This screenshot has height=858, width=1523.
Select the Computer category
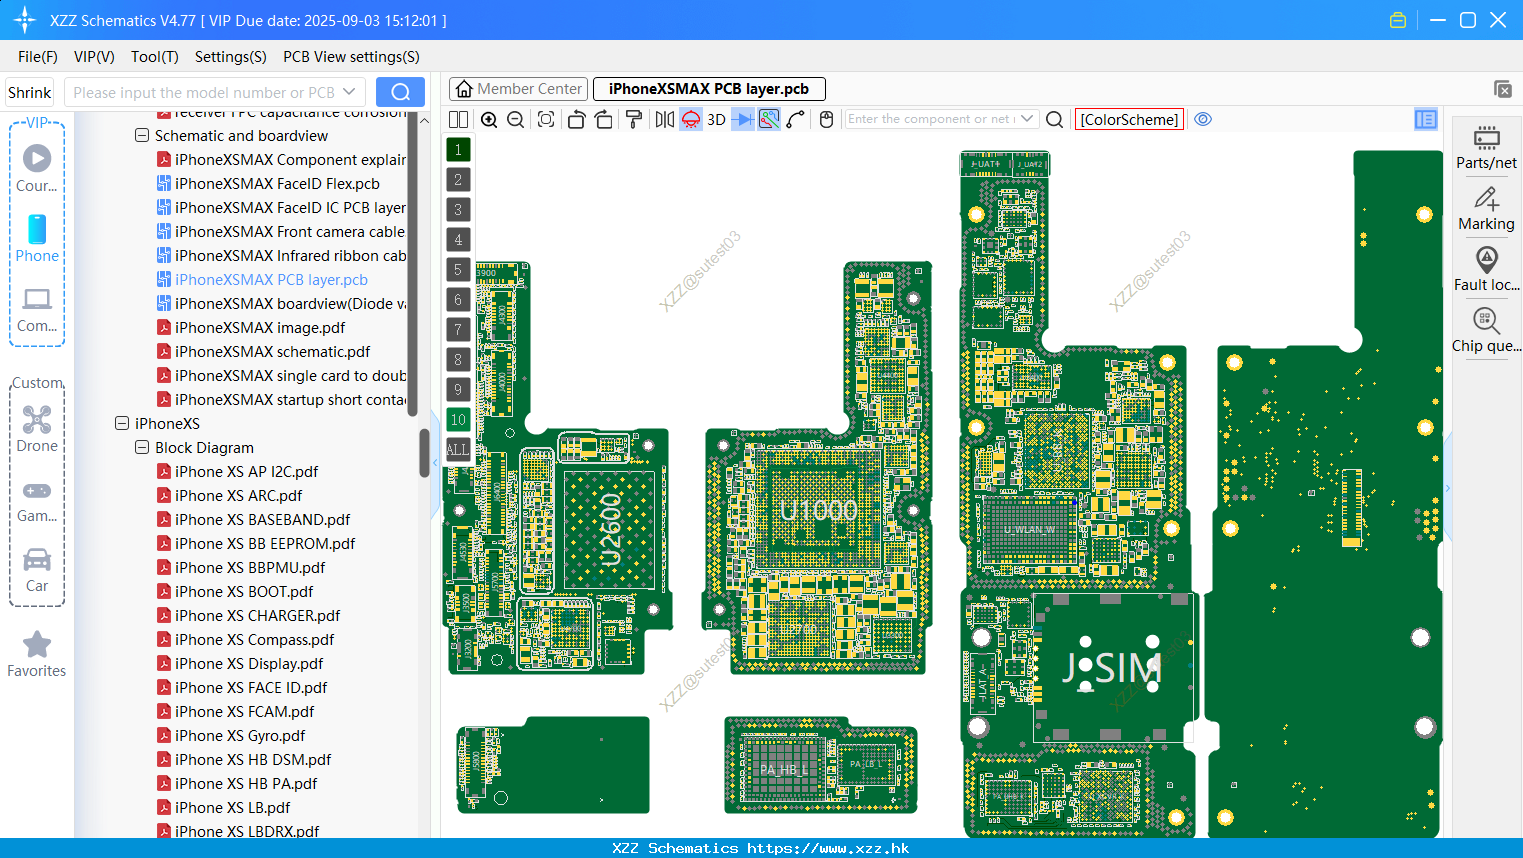click(37, 310)
